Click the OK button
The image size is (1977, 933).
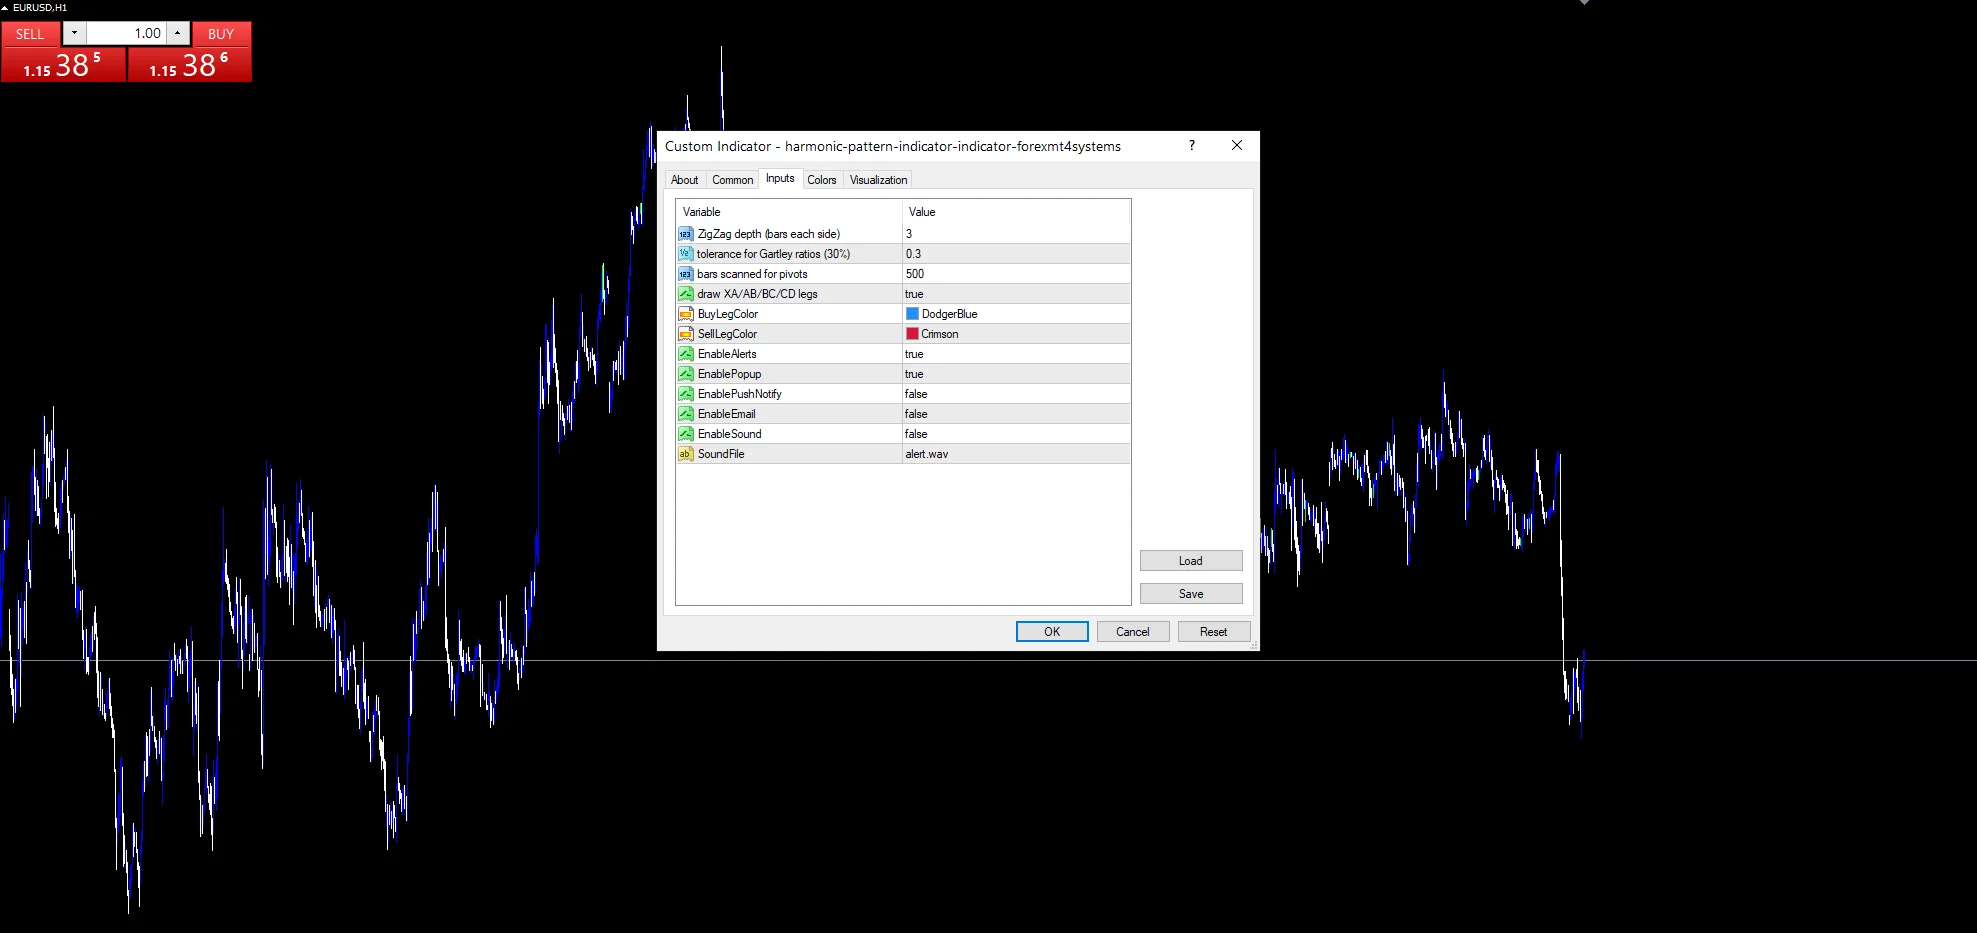[x=1052, y=632]
